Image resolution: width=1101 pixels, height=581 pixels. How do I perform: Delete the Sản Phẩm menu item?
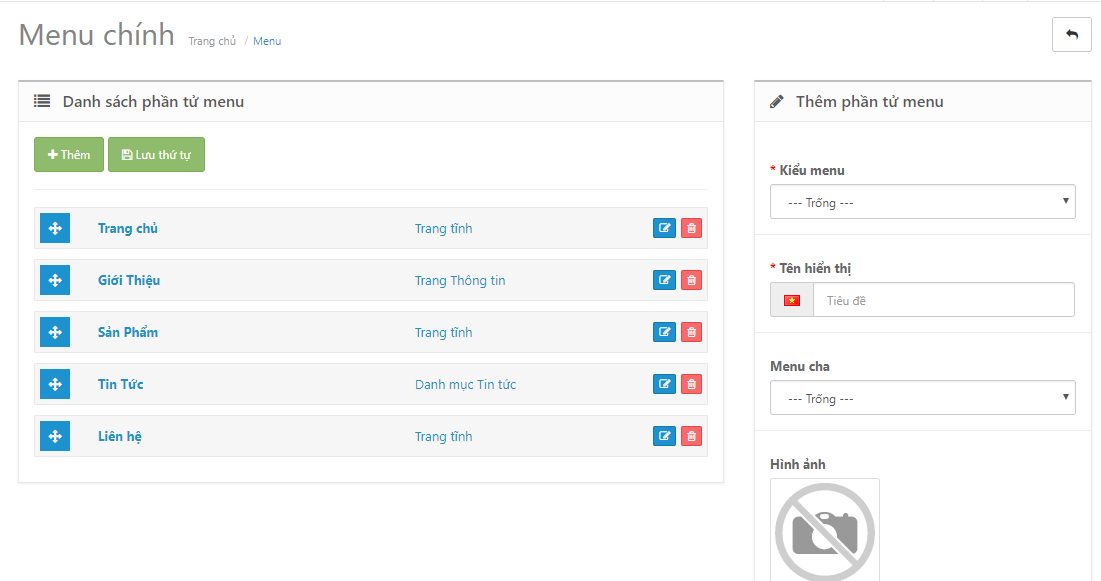tap(692, 332)
